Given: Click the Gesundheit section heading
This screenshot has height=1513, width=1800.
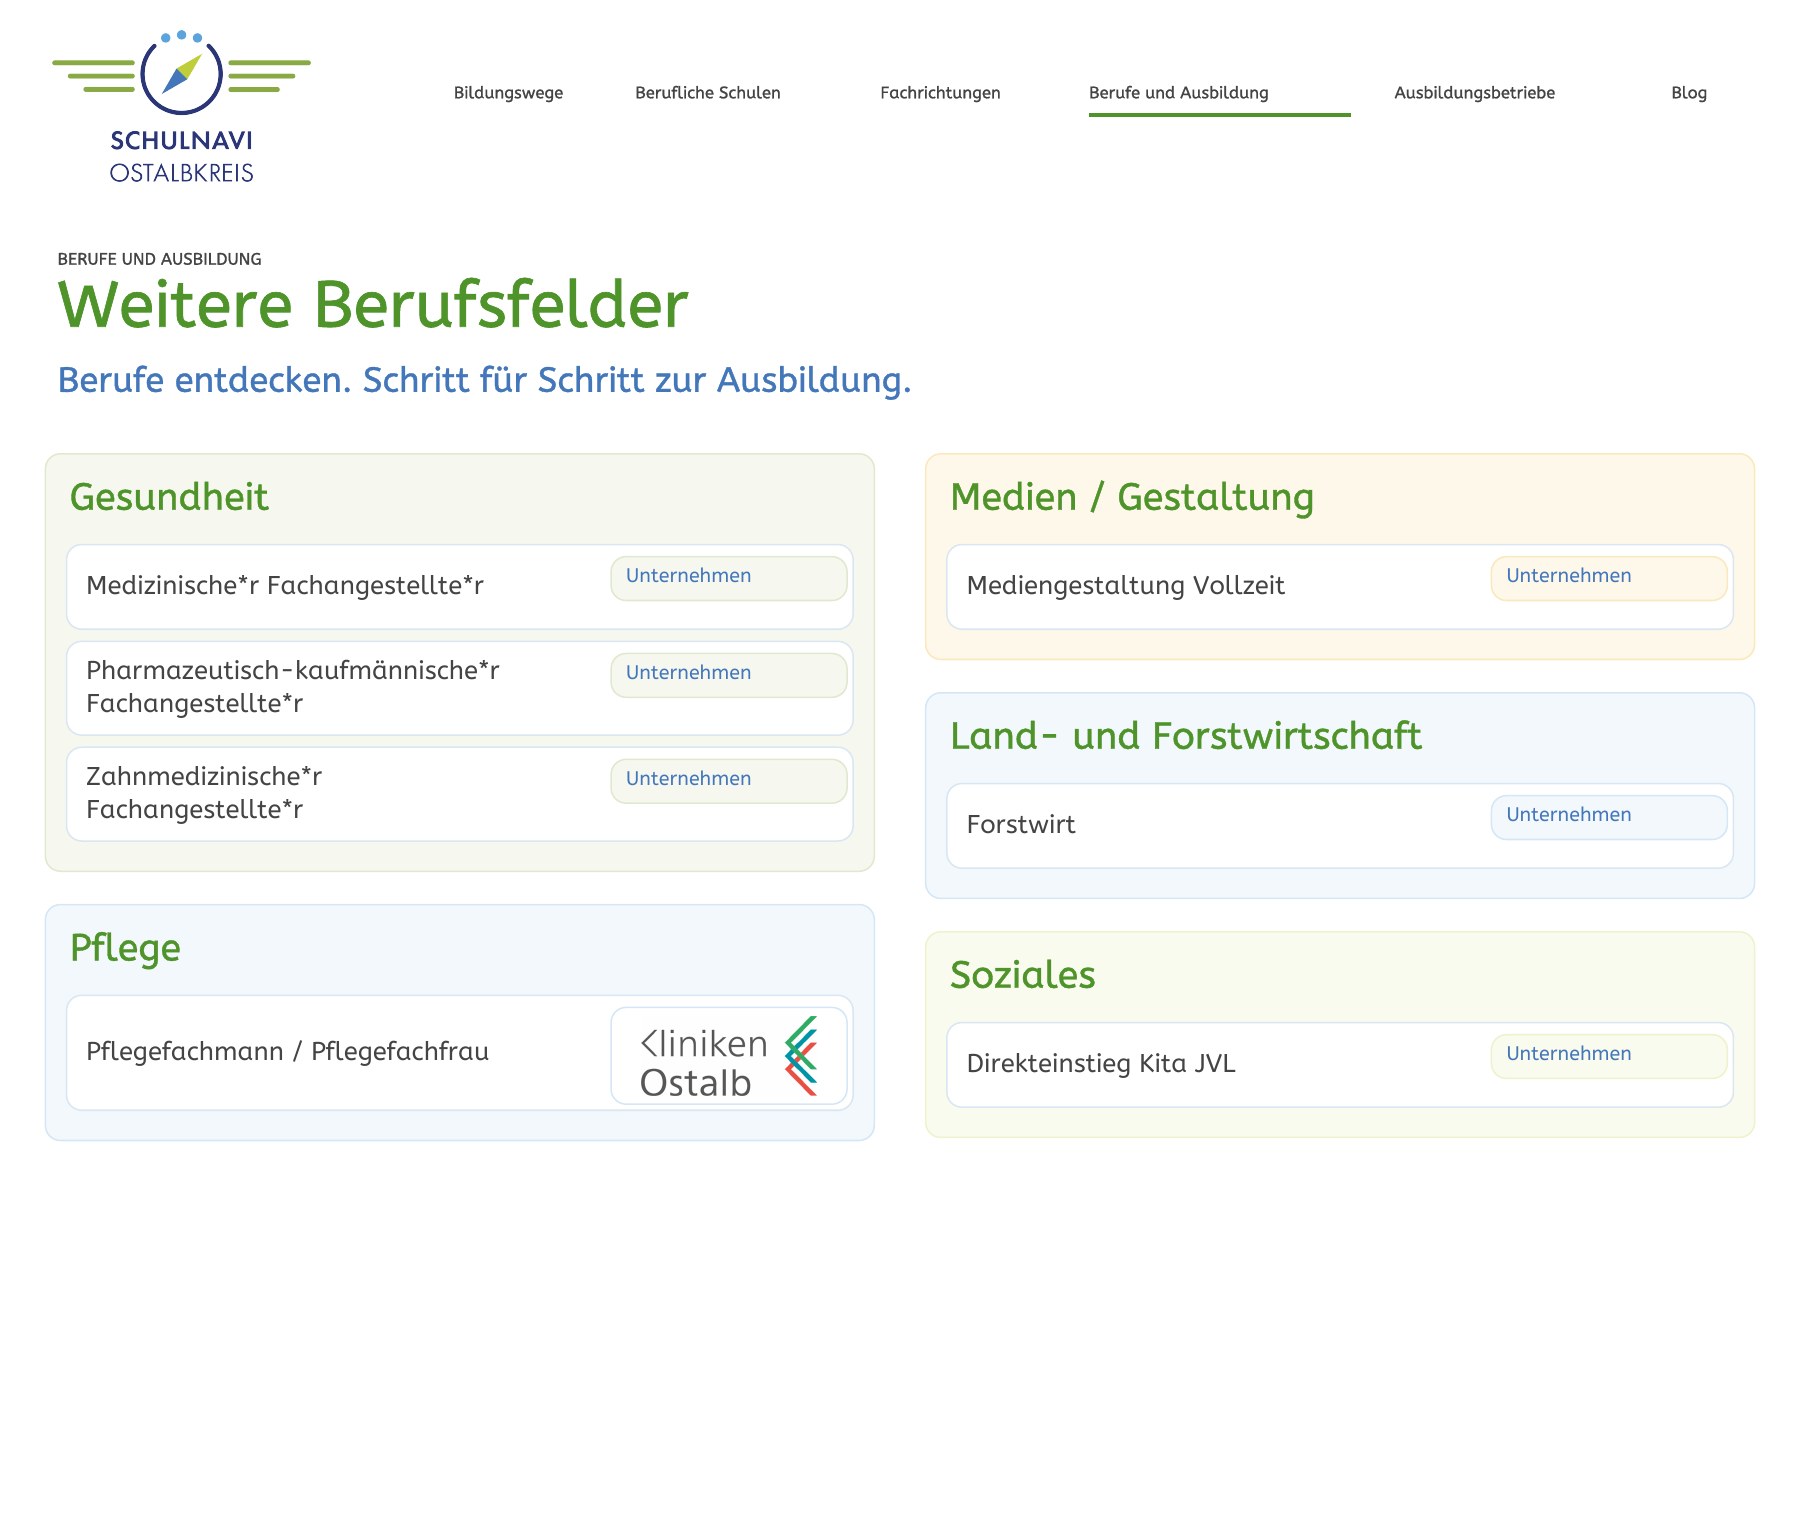Looking at the screenshot, I should (169, 497).
